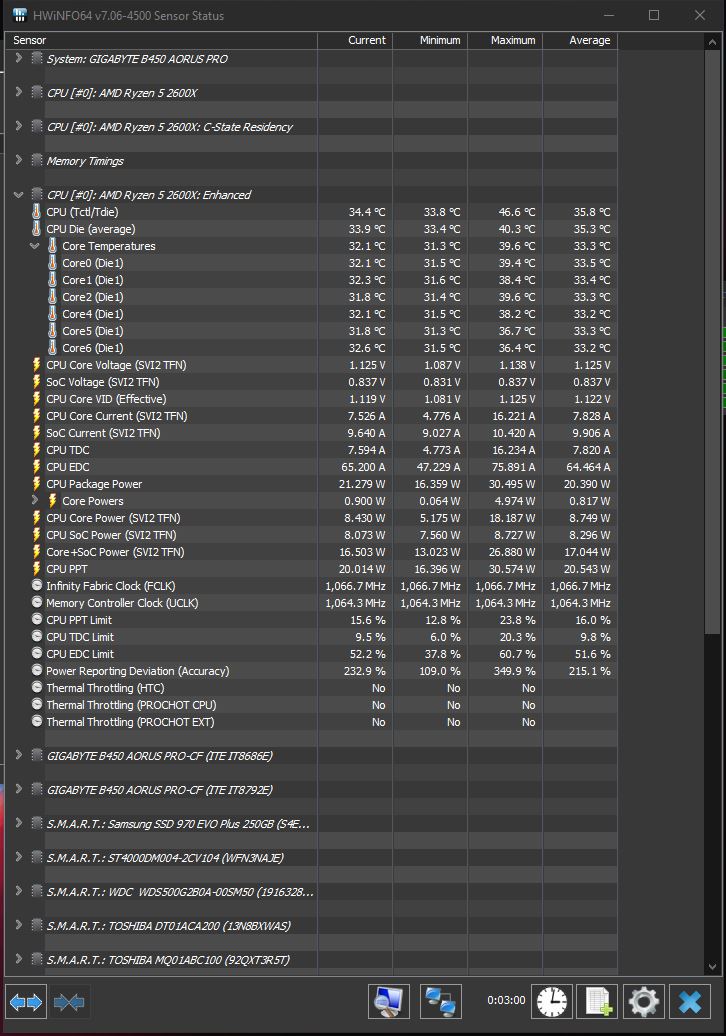Image resolution: width=726 pixels, height=1036 pixels.
Task: Click round icon of CPU EDC Limit
Action: click(x=37, y=653)
